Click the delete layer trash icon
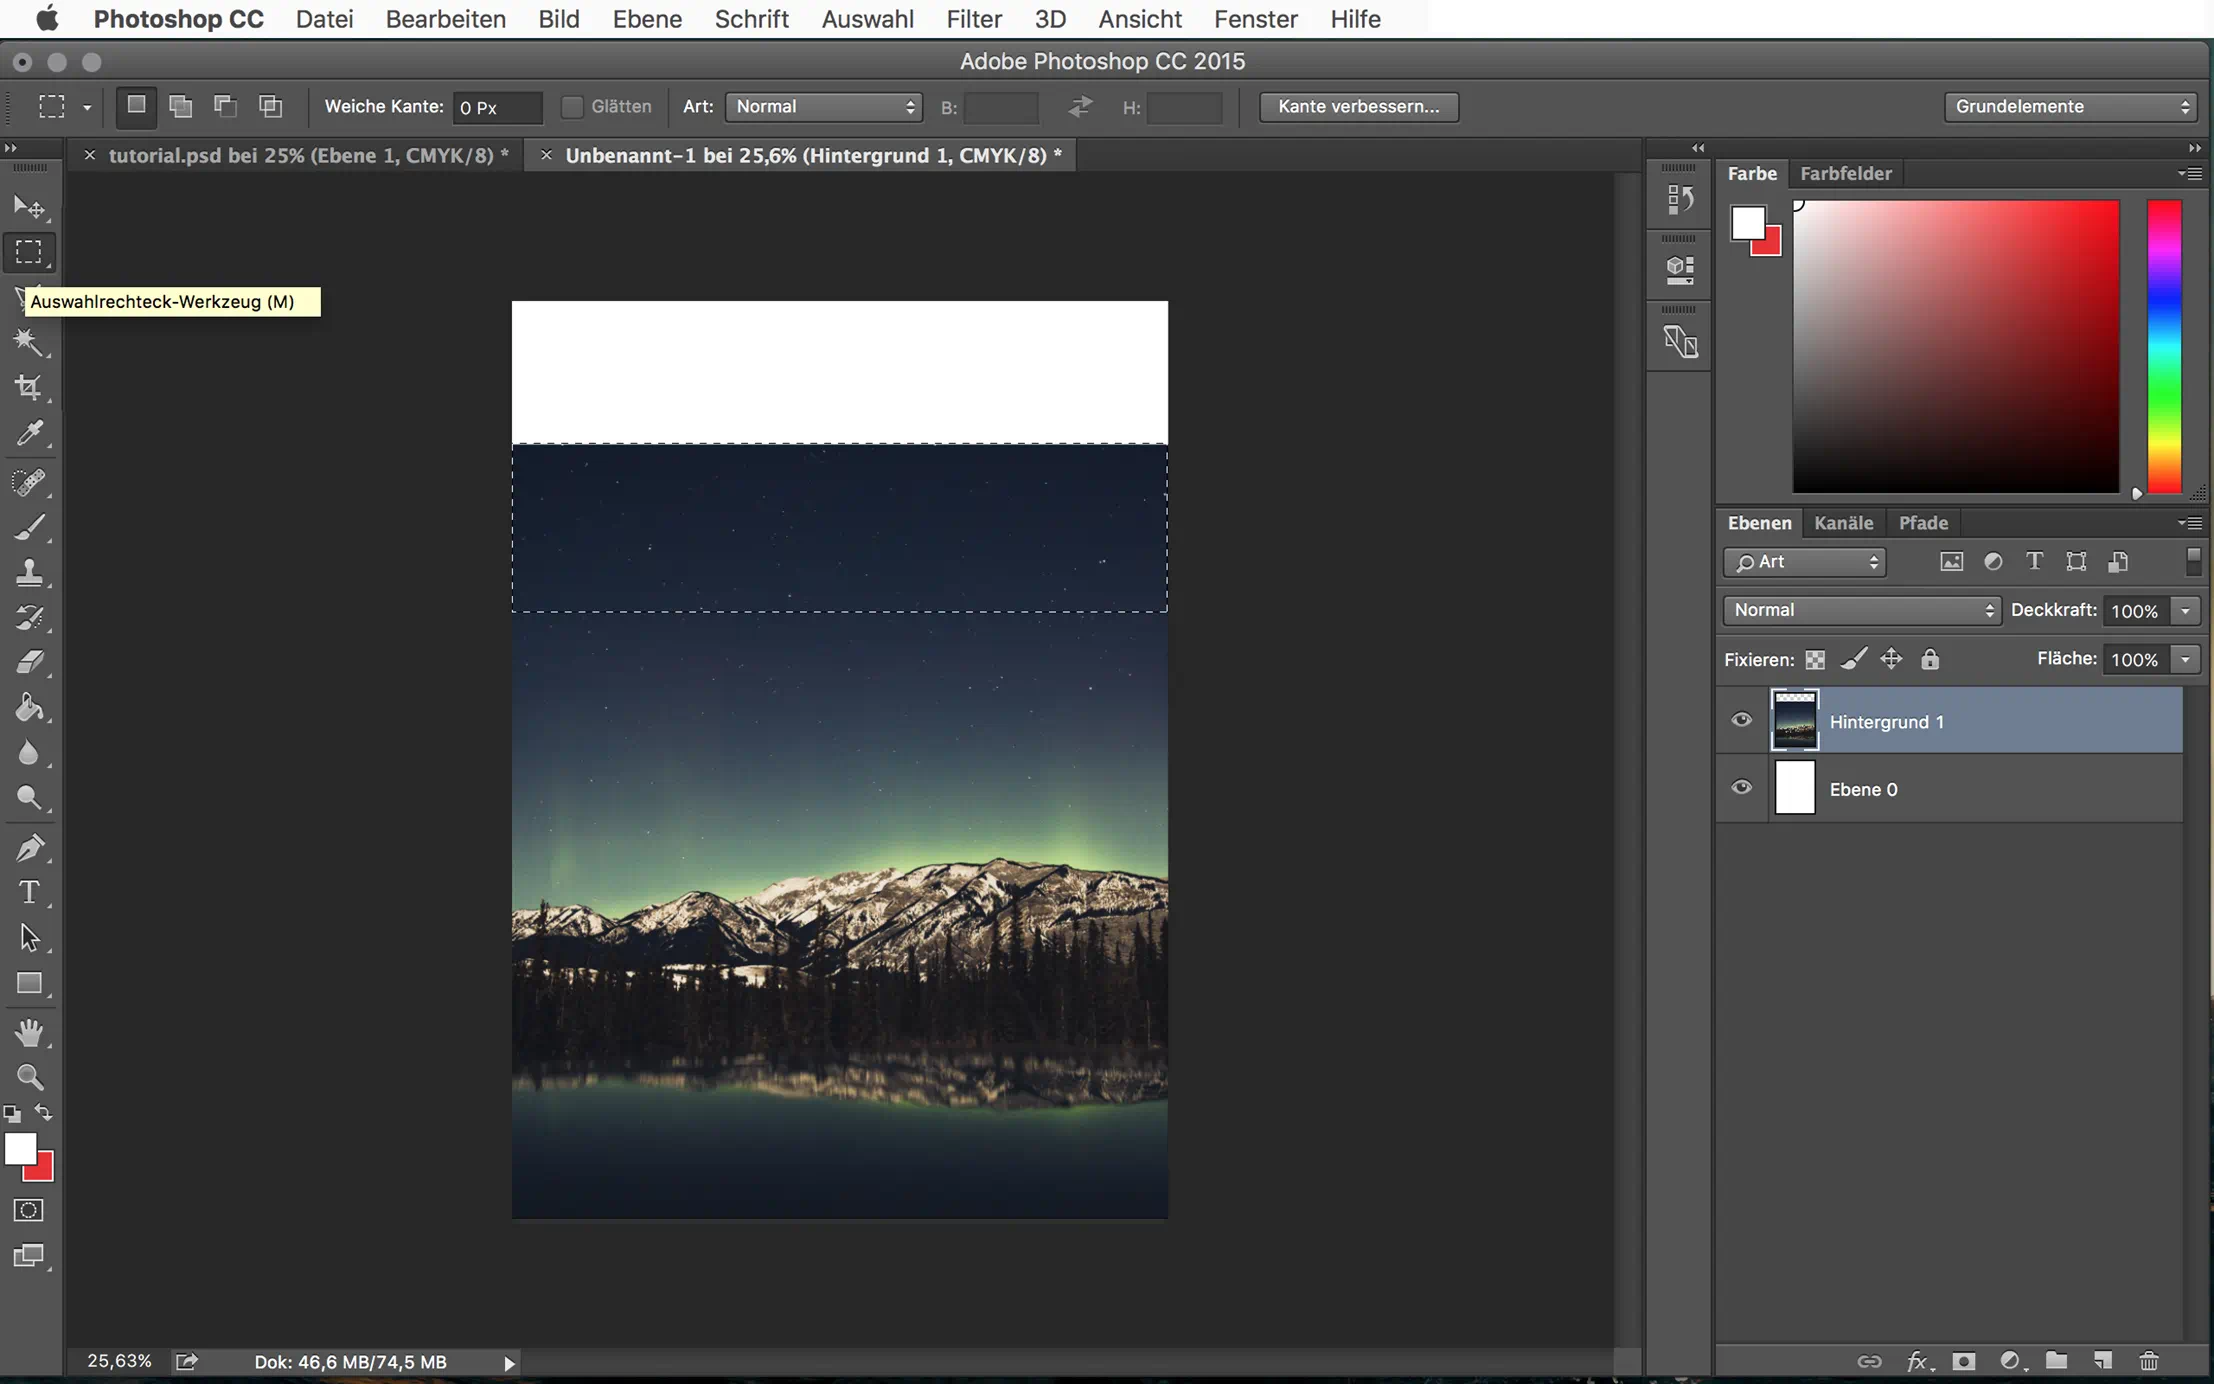 tap(2149, 1361)
